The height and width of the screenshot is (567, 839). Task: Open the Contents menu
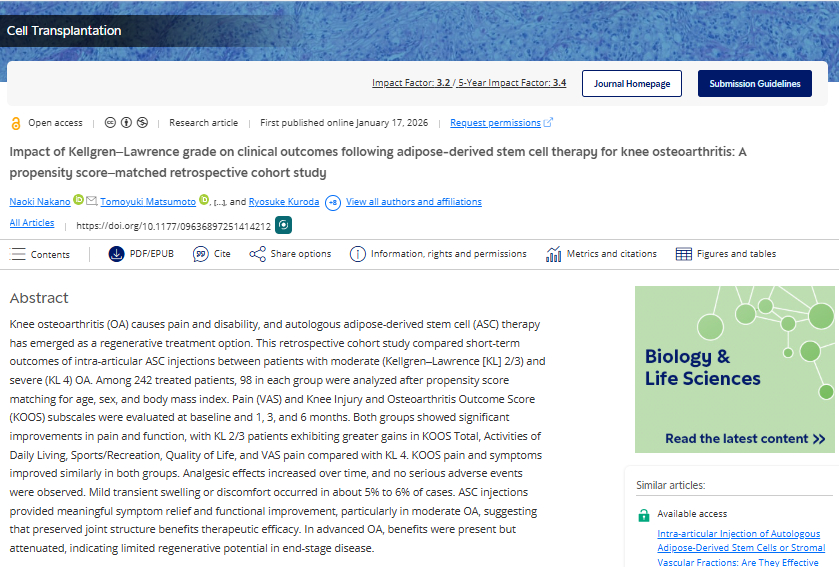(x=40, y=254)
